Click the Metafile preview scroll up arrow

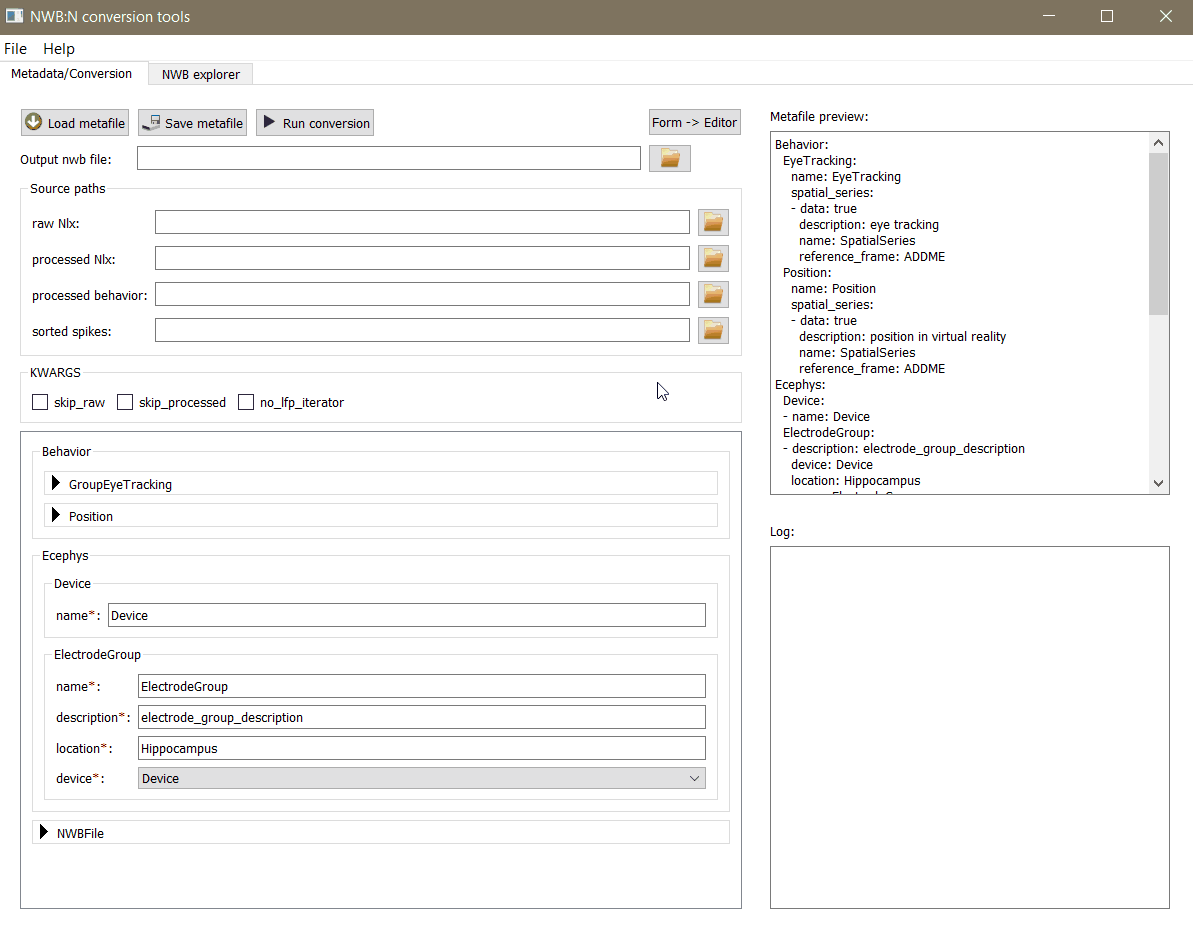click(x=1158, y=143)
